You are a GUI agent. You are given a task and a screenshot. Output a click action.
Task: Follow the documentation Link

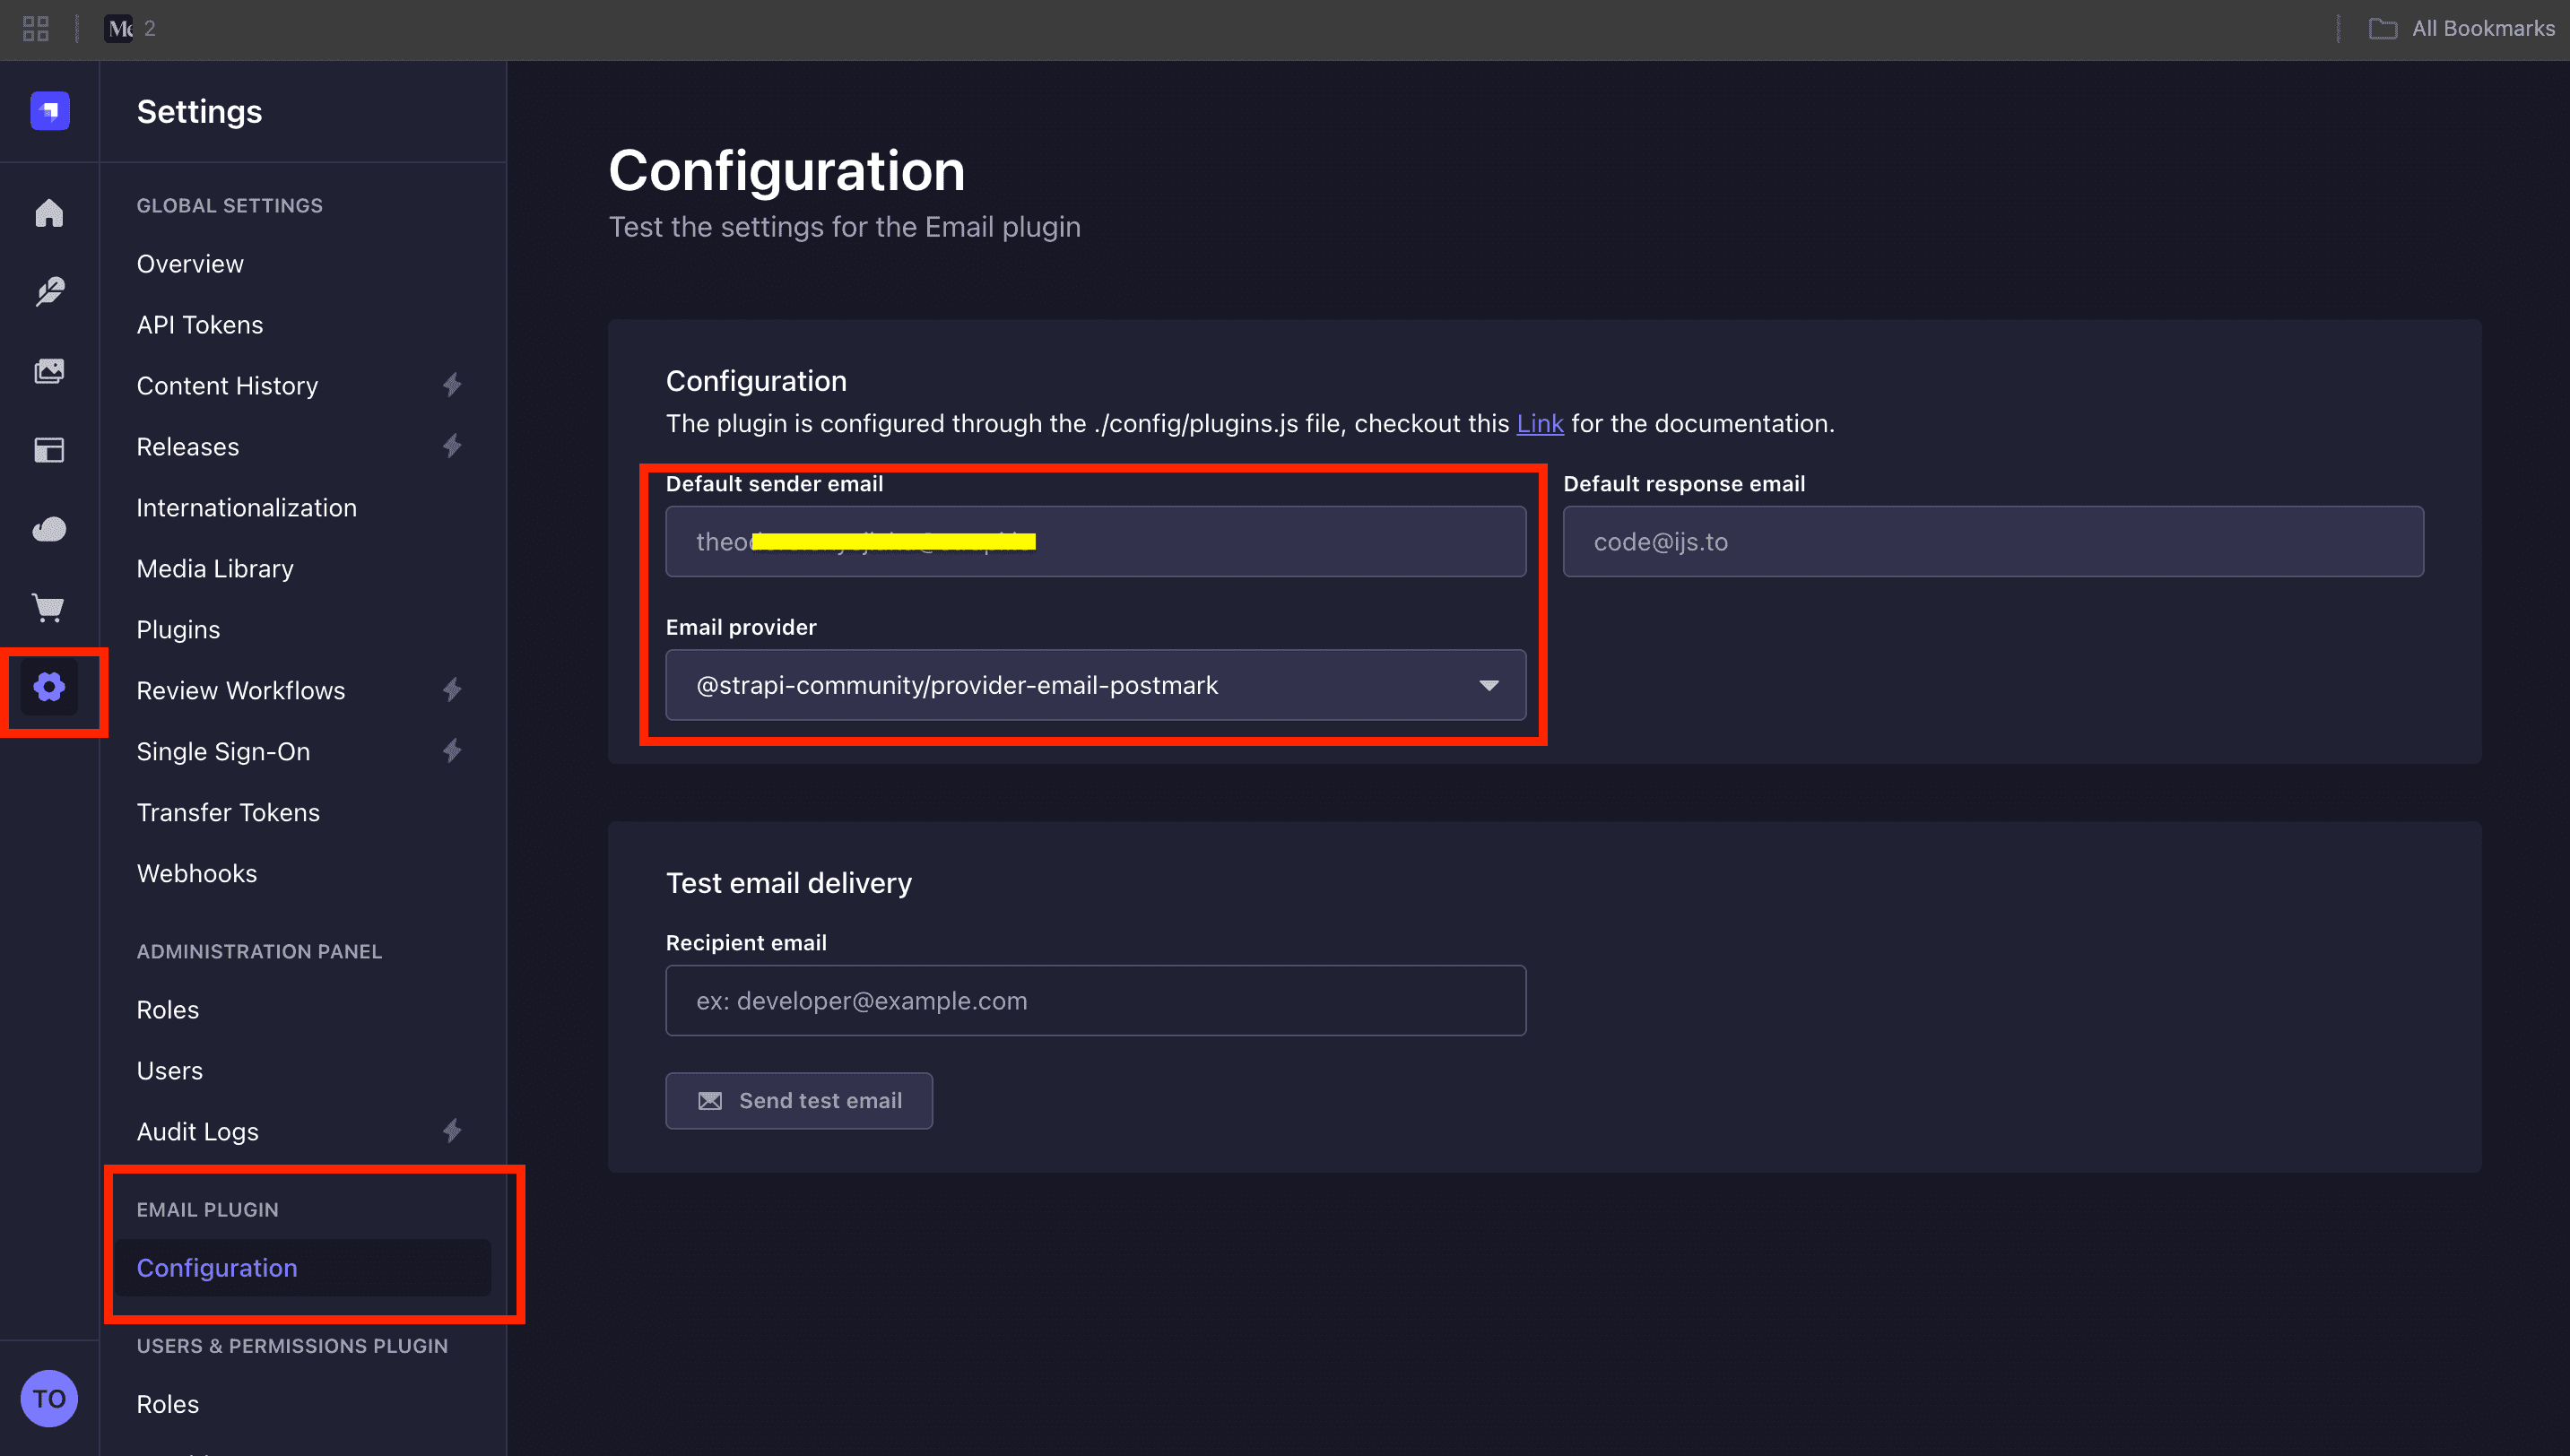coord(1540,423)
